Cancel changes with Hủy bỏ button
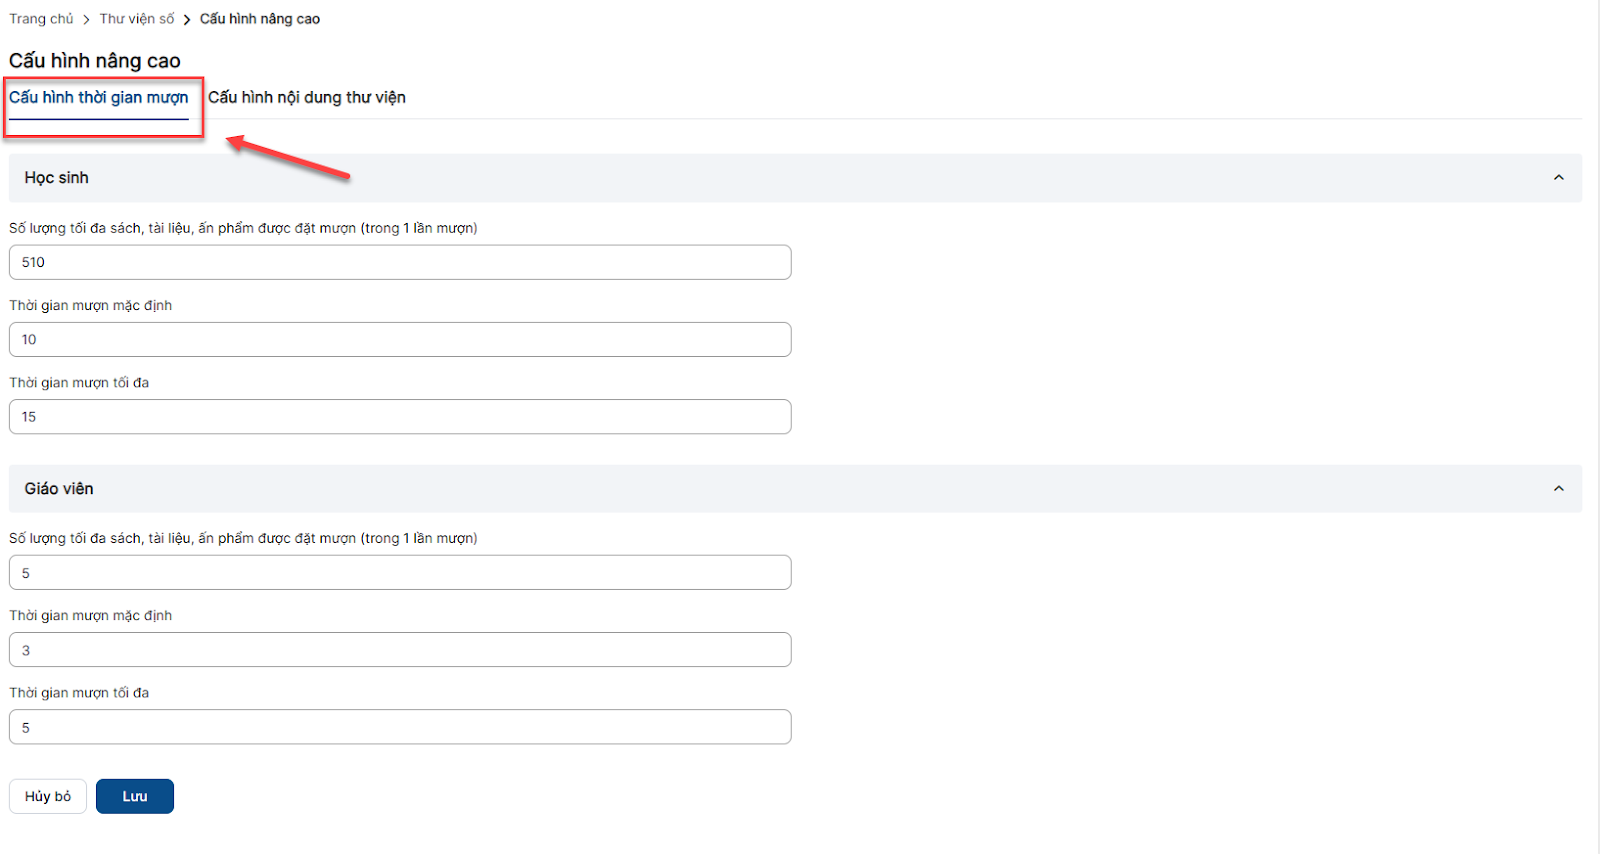The height and width of the screenshot is (854, 1600). click(48, 796)
